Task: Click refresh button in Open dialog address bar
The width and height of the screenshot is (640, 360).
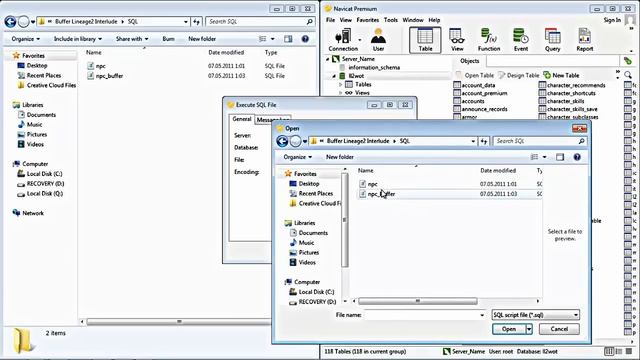Action: [484, 141]
